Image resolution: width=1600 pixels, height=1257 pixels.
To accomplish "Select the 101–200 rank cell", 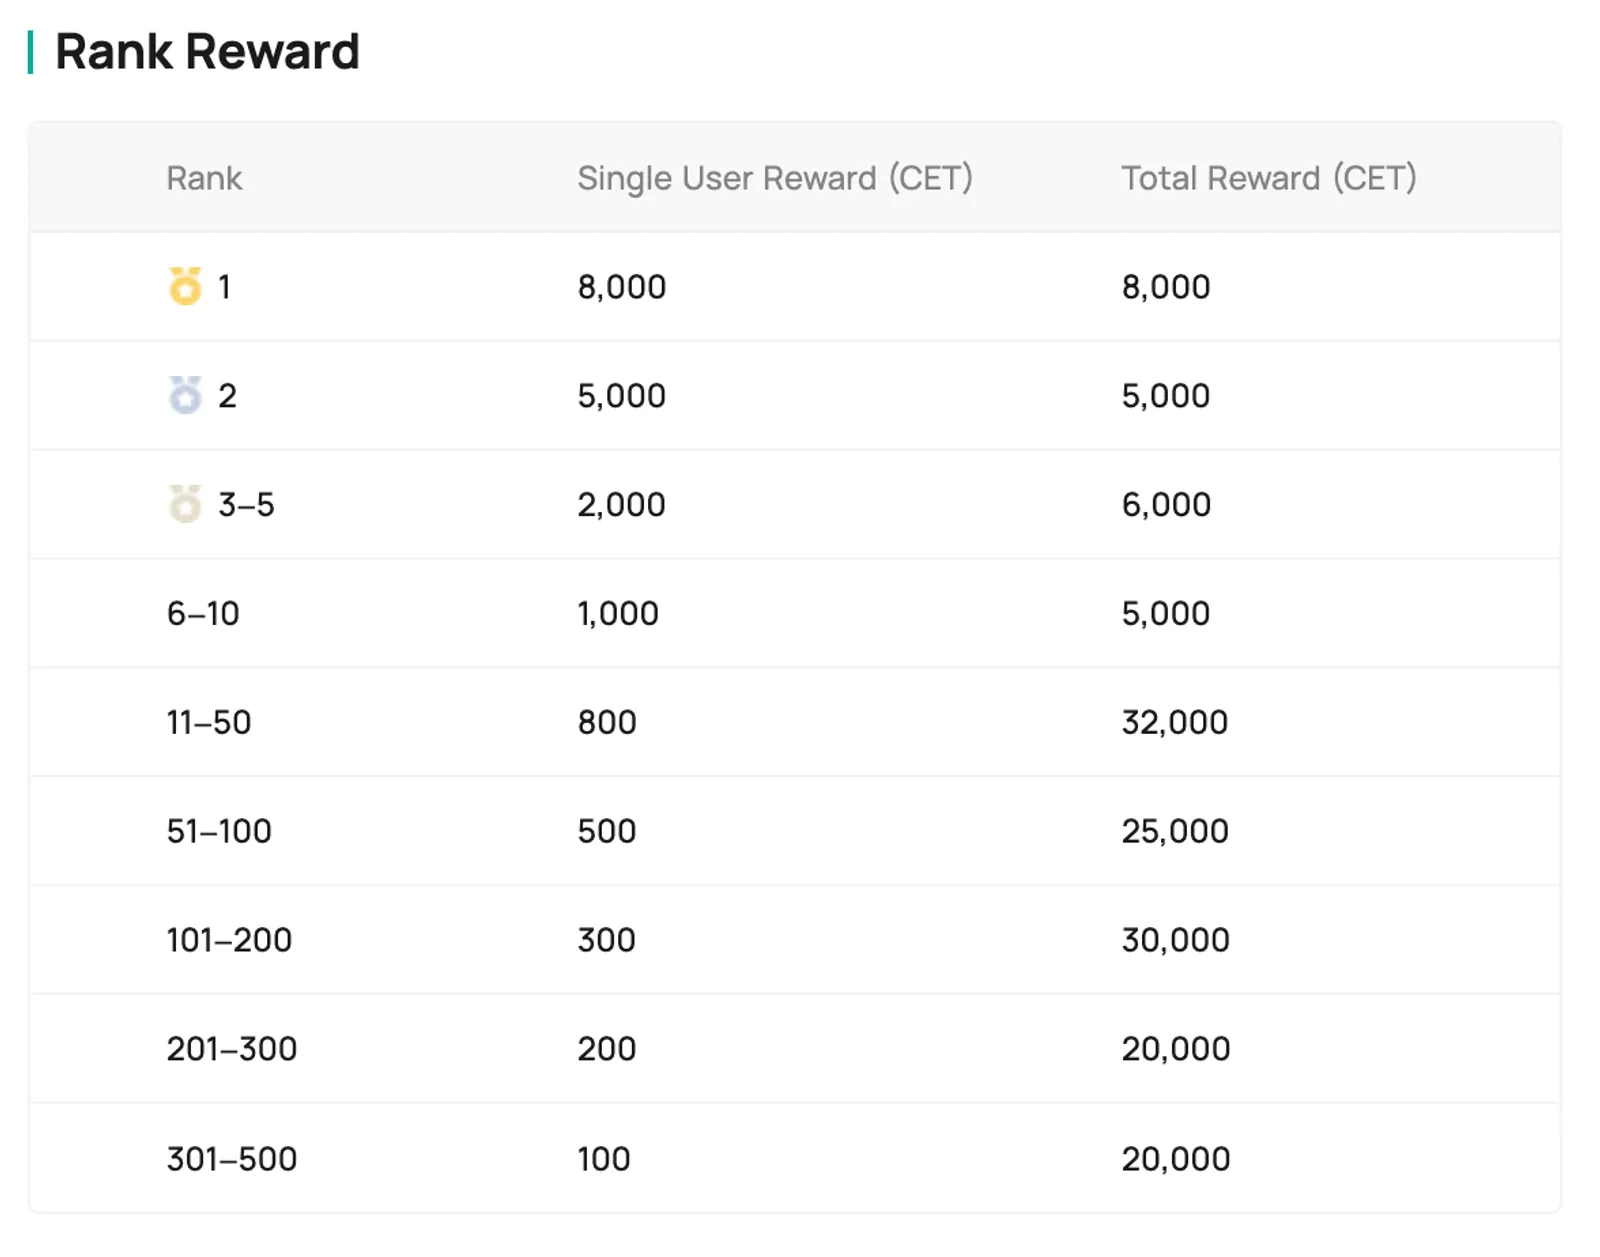I will tap(229, 940).
